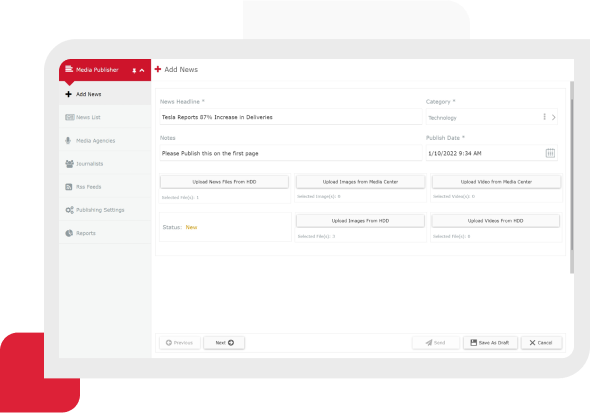Open Journalists in the sidebar

tap(105, 164)
